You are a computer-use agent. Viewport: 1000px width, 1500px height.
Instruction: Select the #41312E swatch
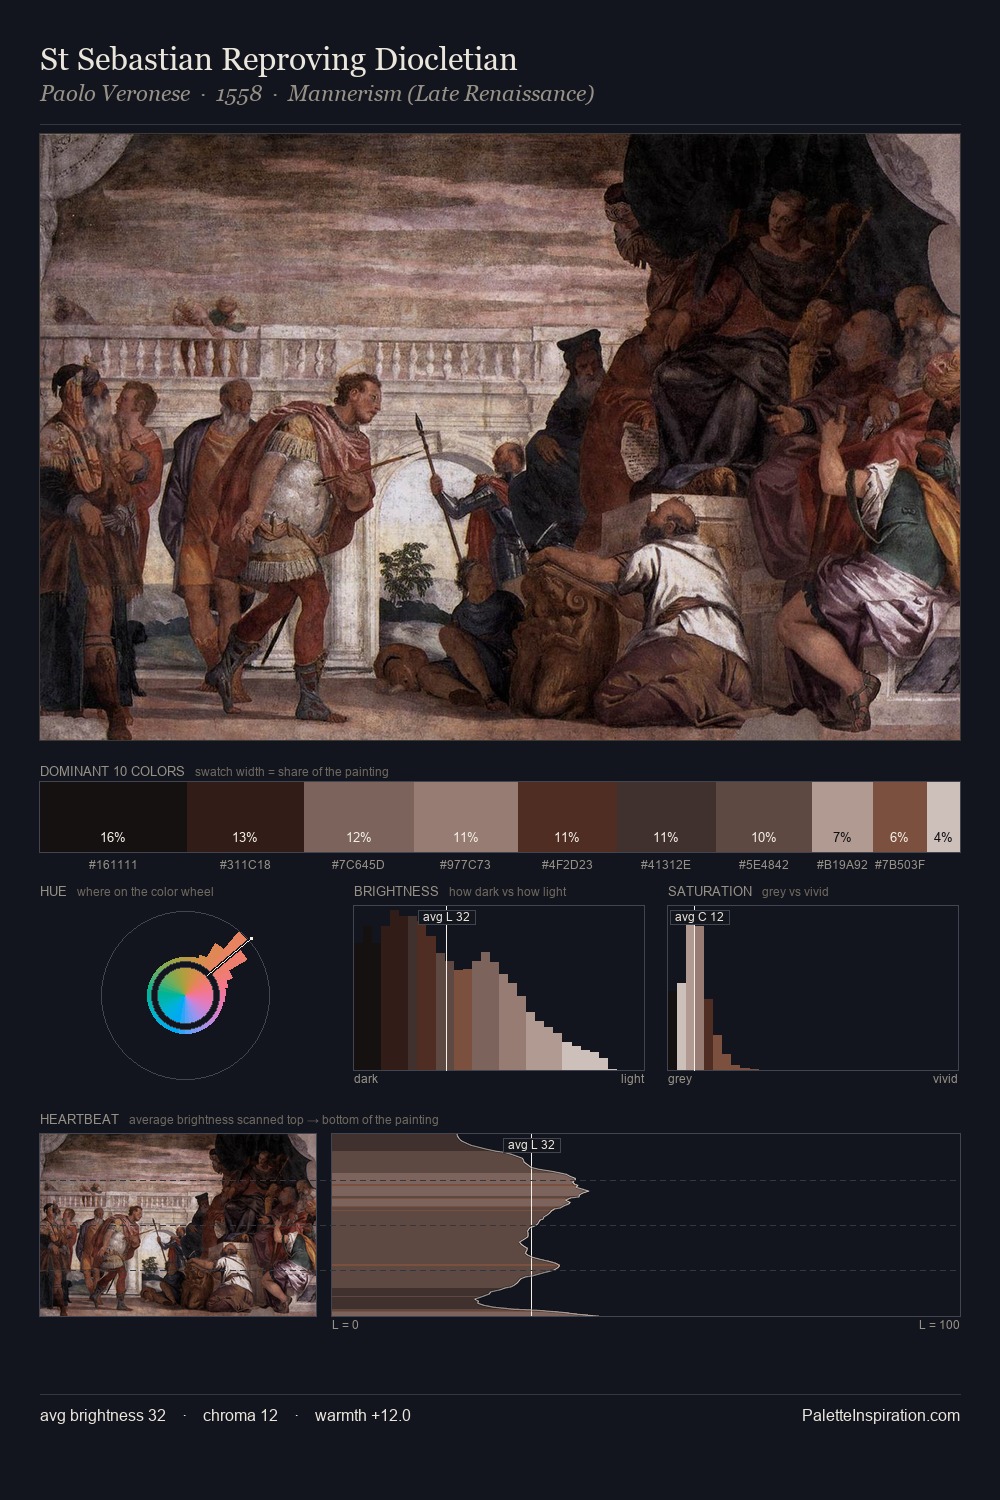click(666, 817)
